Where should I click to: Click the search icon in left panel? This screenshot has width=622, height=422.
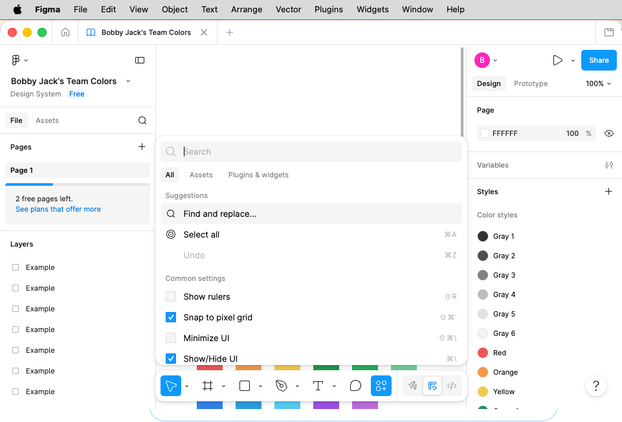point(142,120)
